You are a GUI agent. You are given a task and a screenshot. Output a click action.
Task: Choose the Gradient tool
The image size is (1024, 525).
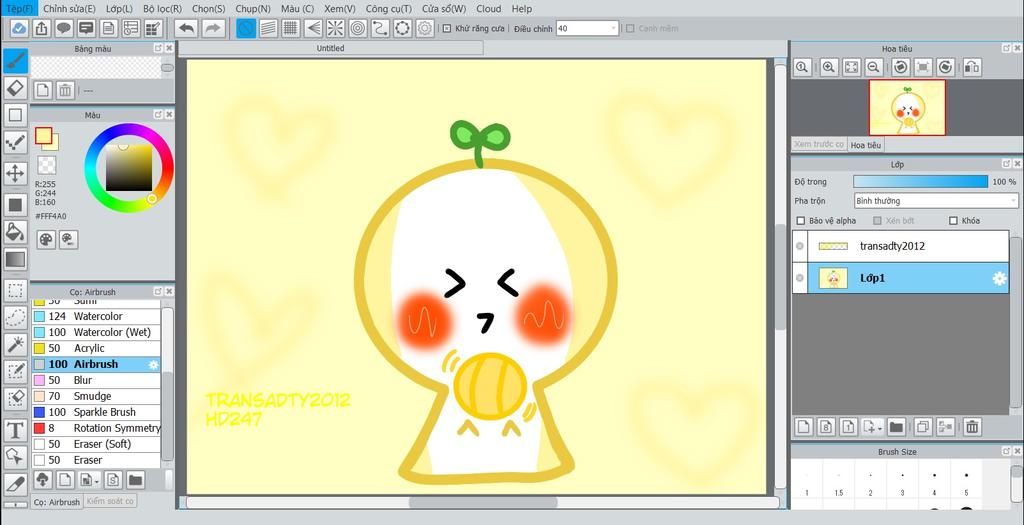(x=16, y=259)
